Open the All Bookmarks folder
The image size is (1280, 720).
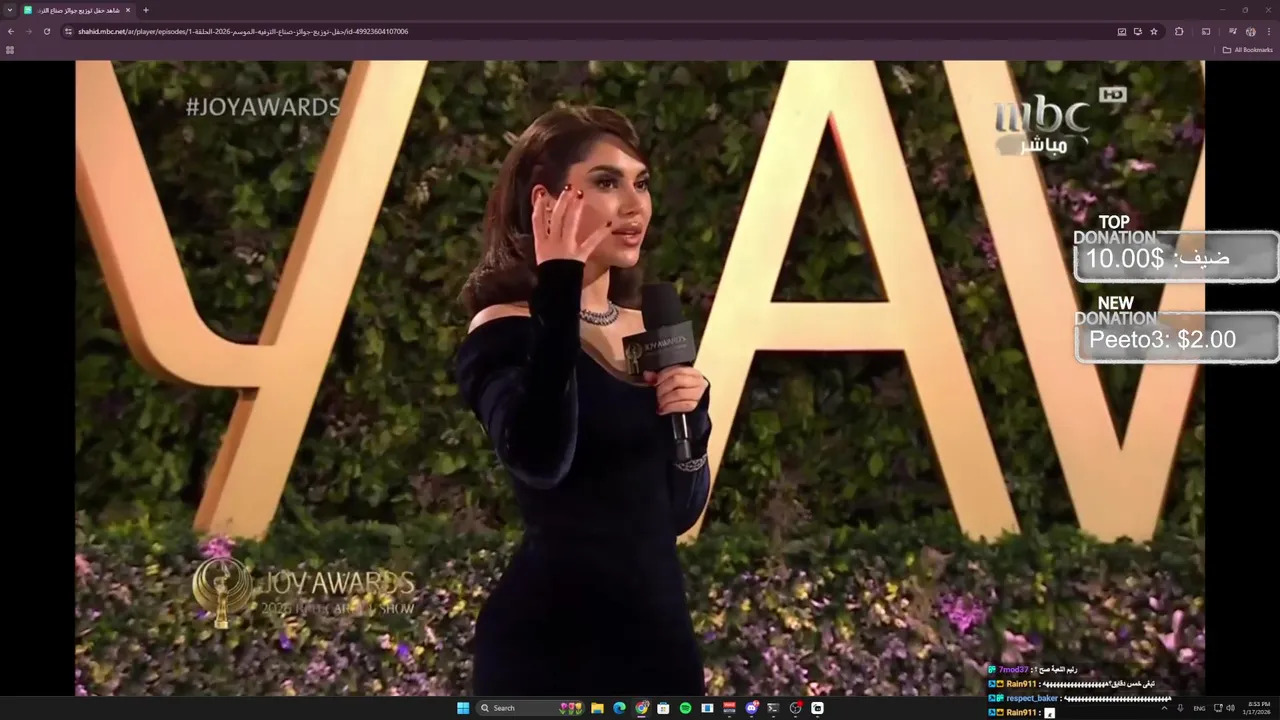1248,50
